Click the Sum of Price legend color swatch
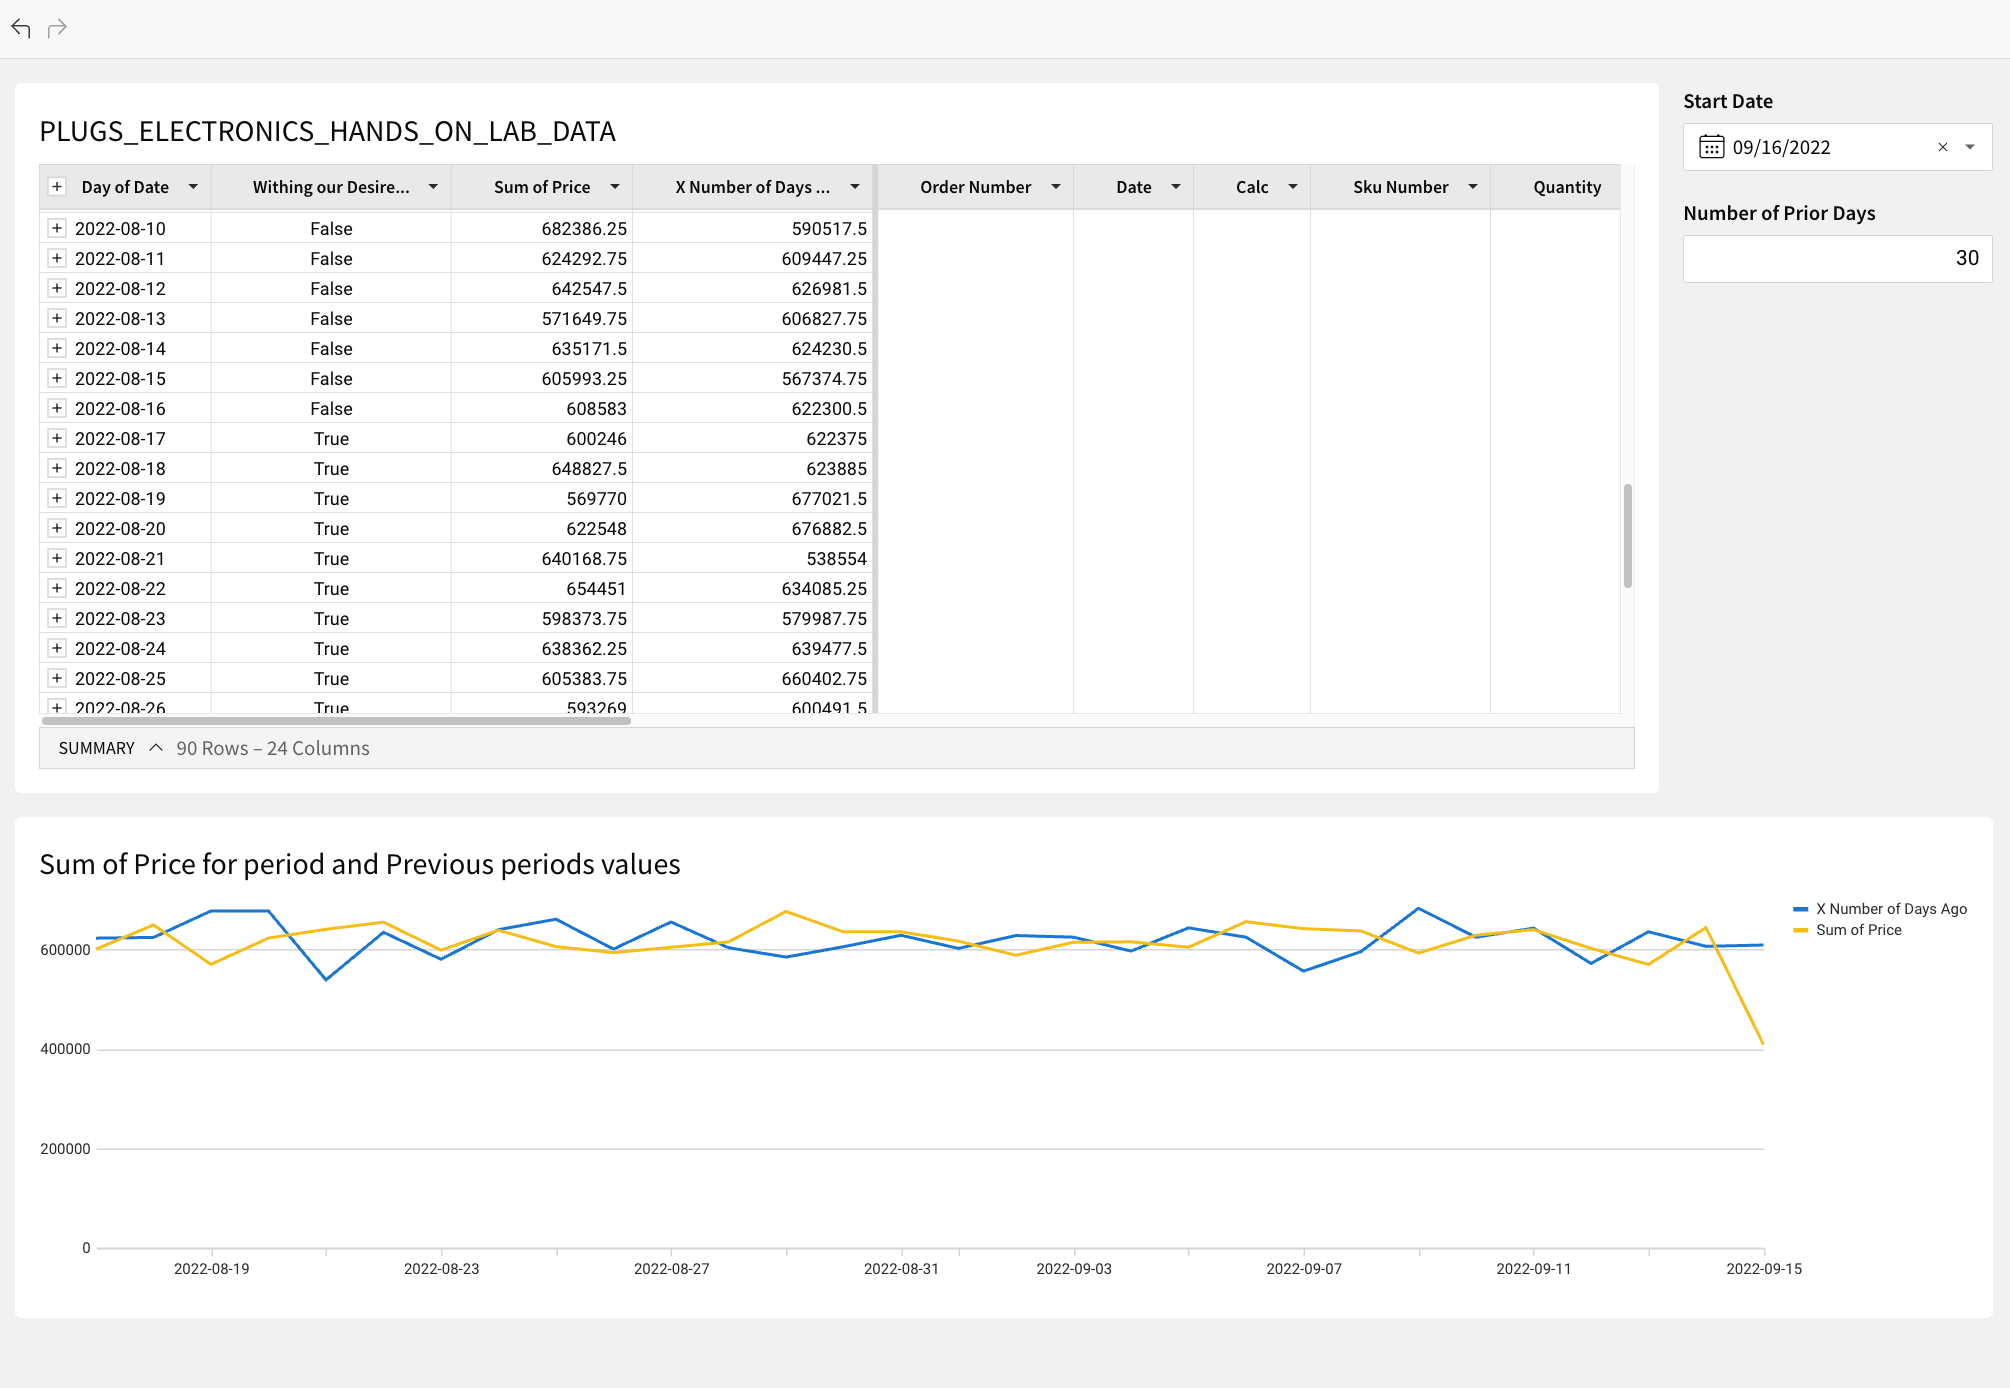 1800,929
